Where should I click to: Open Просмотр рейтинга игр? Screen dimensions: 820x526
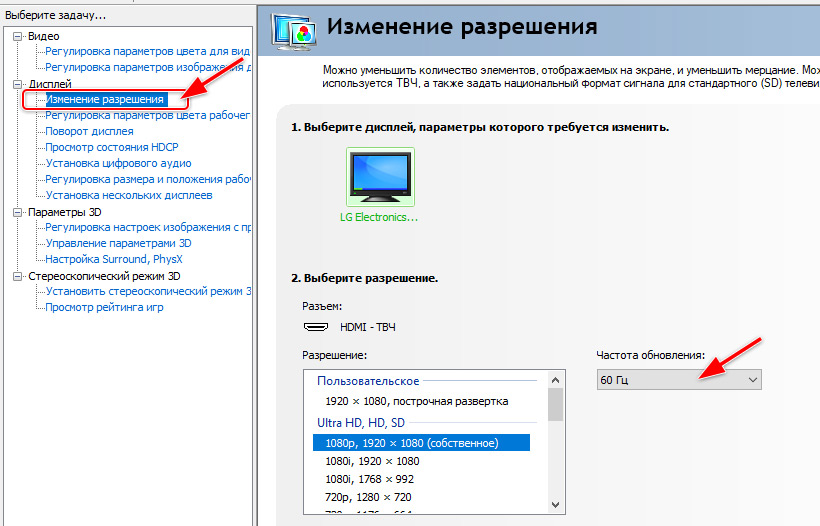105,307
